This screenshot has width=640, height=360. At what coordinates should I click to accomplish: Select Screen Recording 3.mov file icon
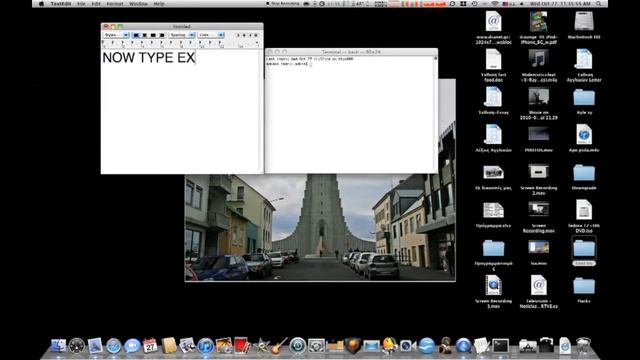click(x=493, y=285)
